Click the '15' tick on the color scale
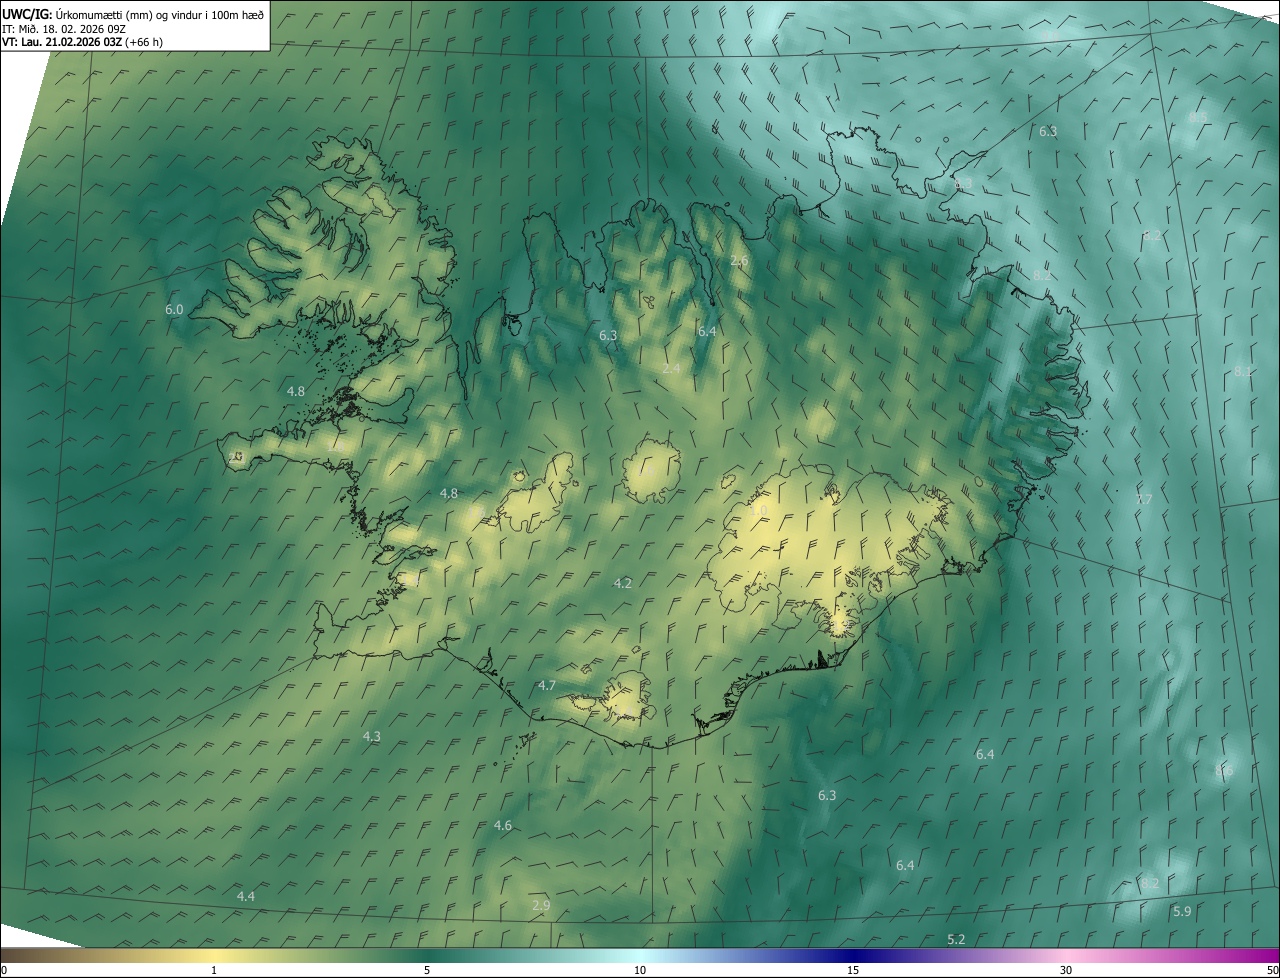 pos(853,971)
